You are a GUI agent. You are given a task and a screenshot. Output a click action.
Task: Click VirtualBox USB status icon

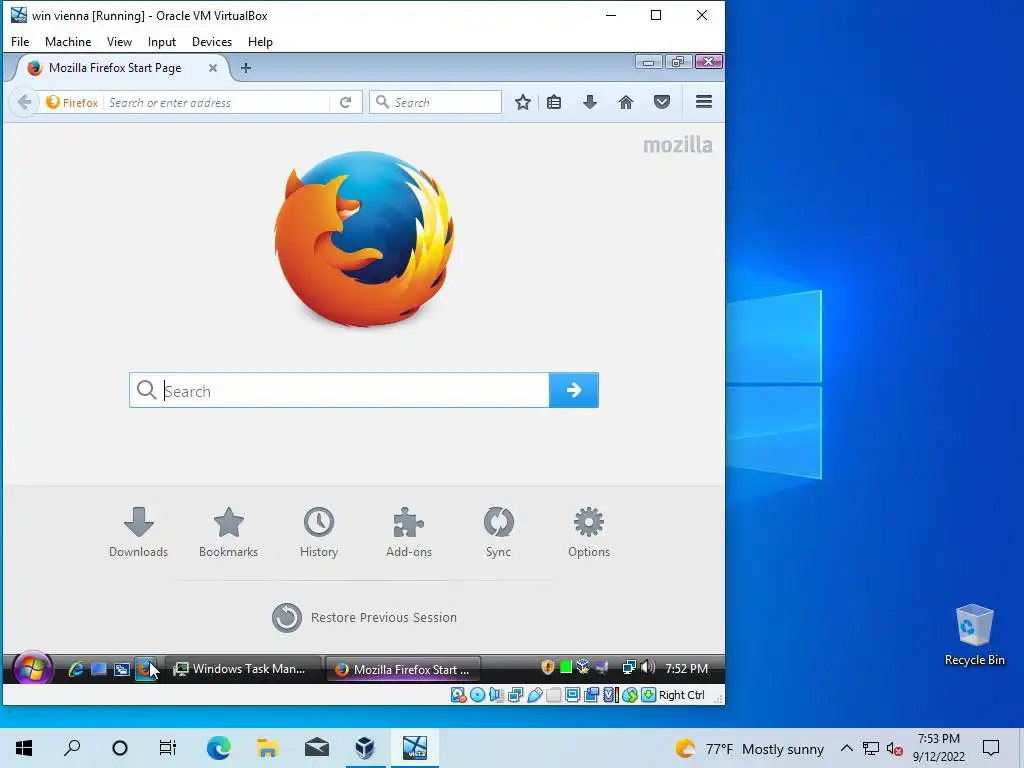tap(534, 695)
